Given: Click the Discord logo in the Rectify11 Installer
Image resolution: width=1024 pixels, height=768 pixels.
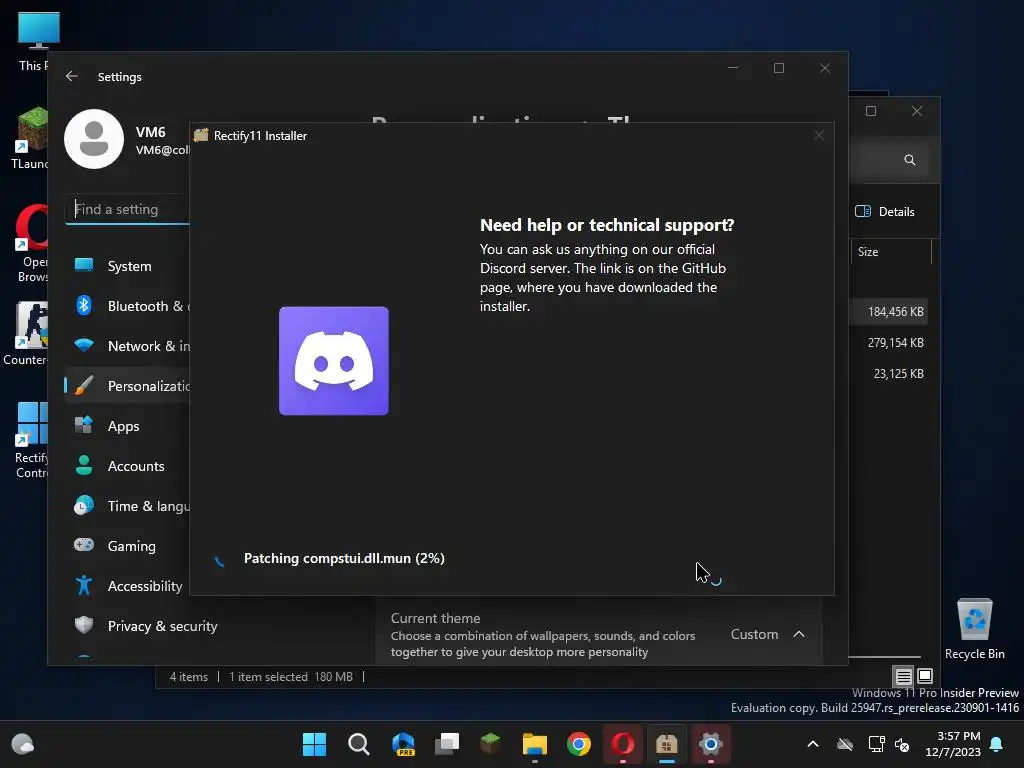Looking at the screenshot, I should 334,360.
